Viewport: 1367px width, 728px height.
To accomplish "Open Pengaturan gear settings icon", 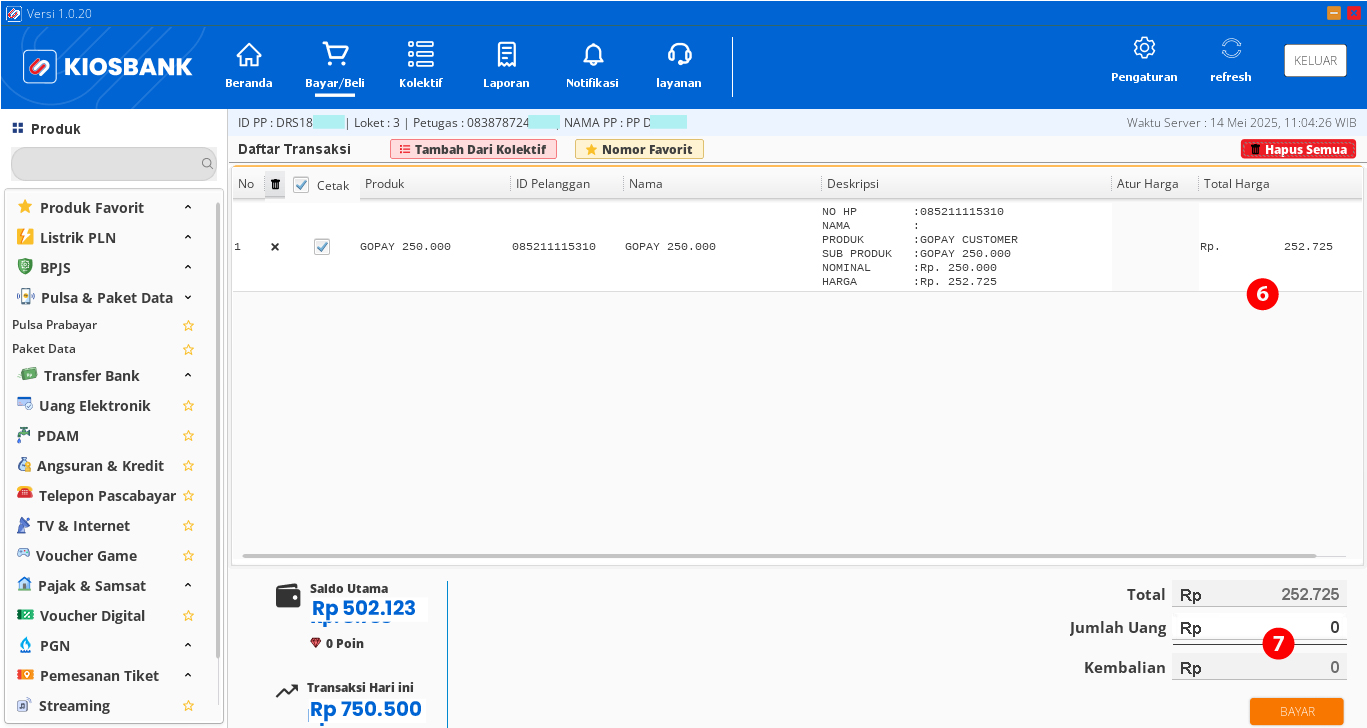I will 1144,48.
